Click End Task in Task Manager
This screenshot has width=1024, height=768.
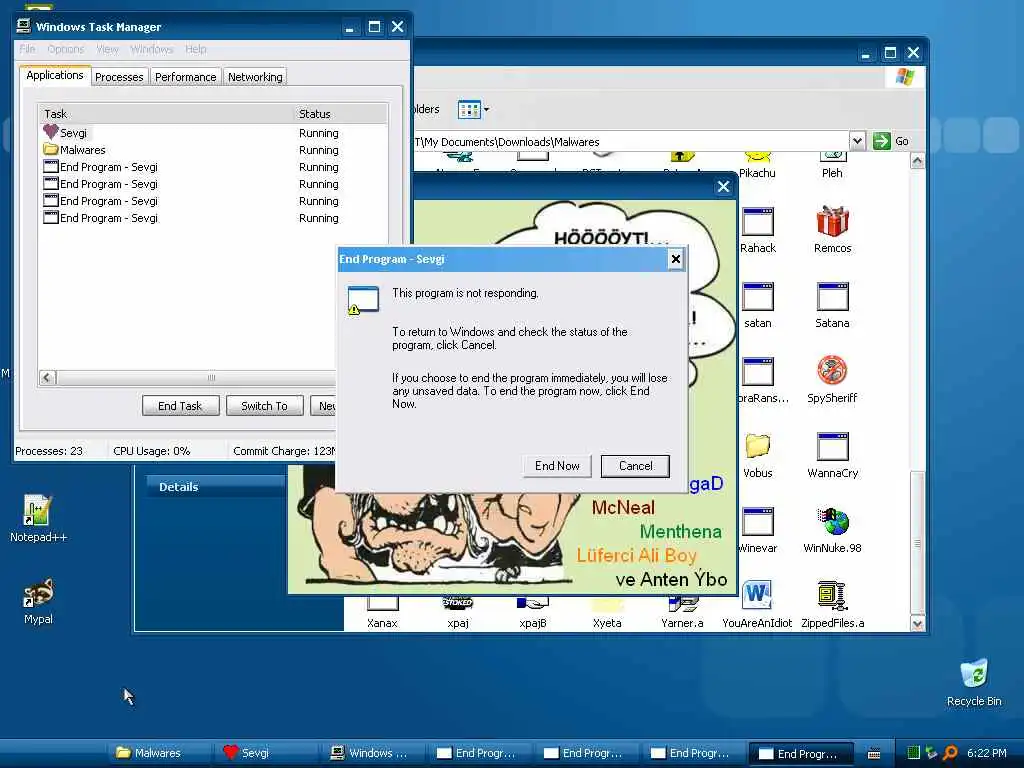[180, 406]
